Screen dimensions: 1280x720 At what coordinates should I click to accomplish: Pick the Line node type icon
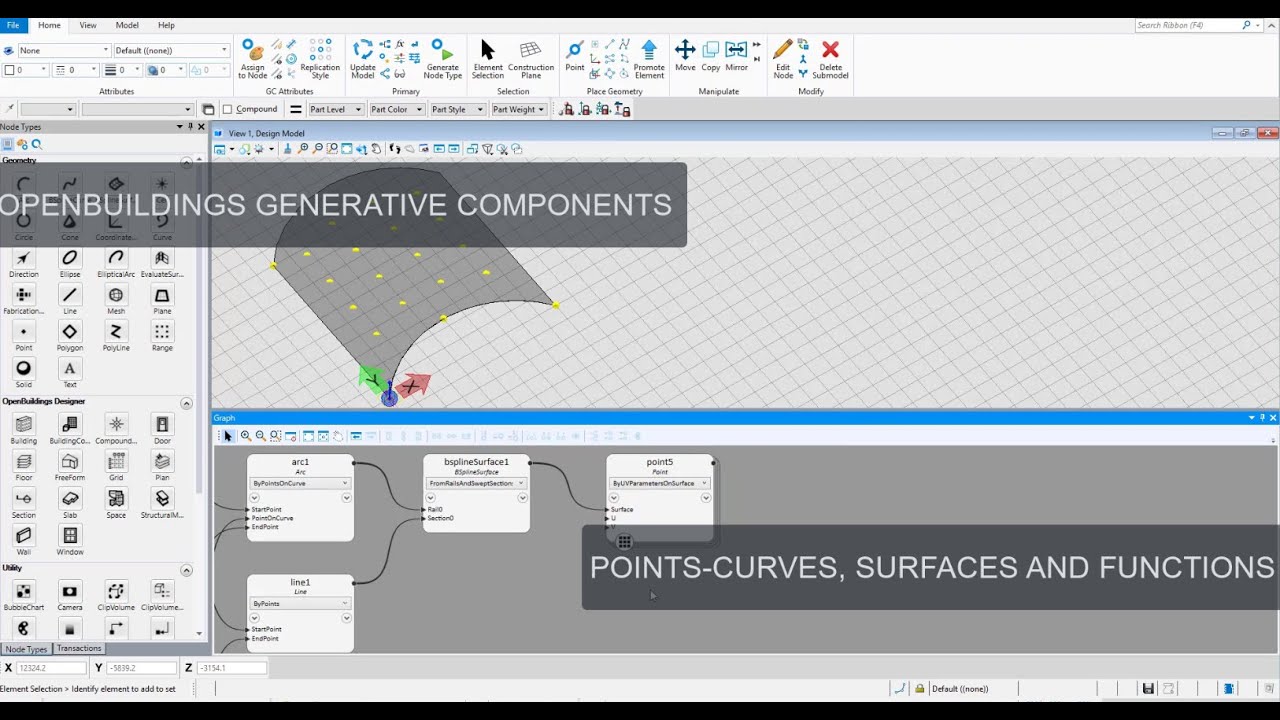pos(70,295)
